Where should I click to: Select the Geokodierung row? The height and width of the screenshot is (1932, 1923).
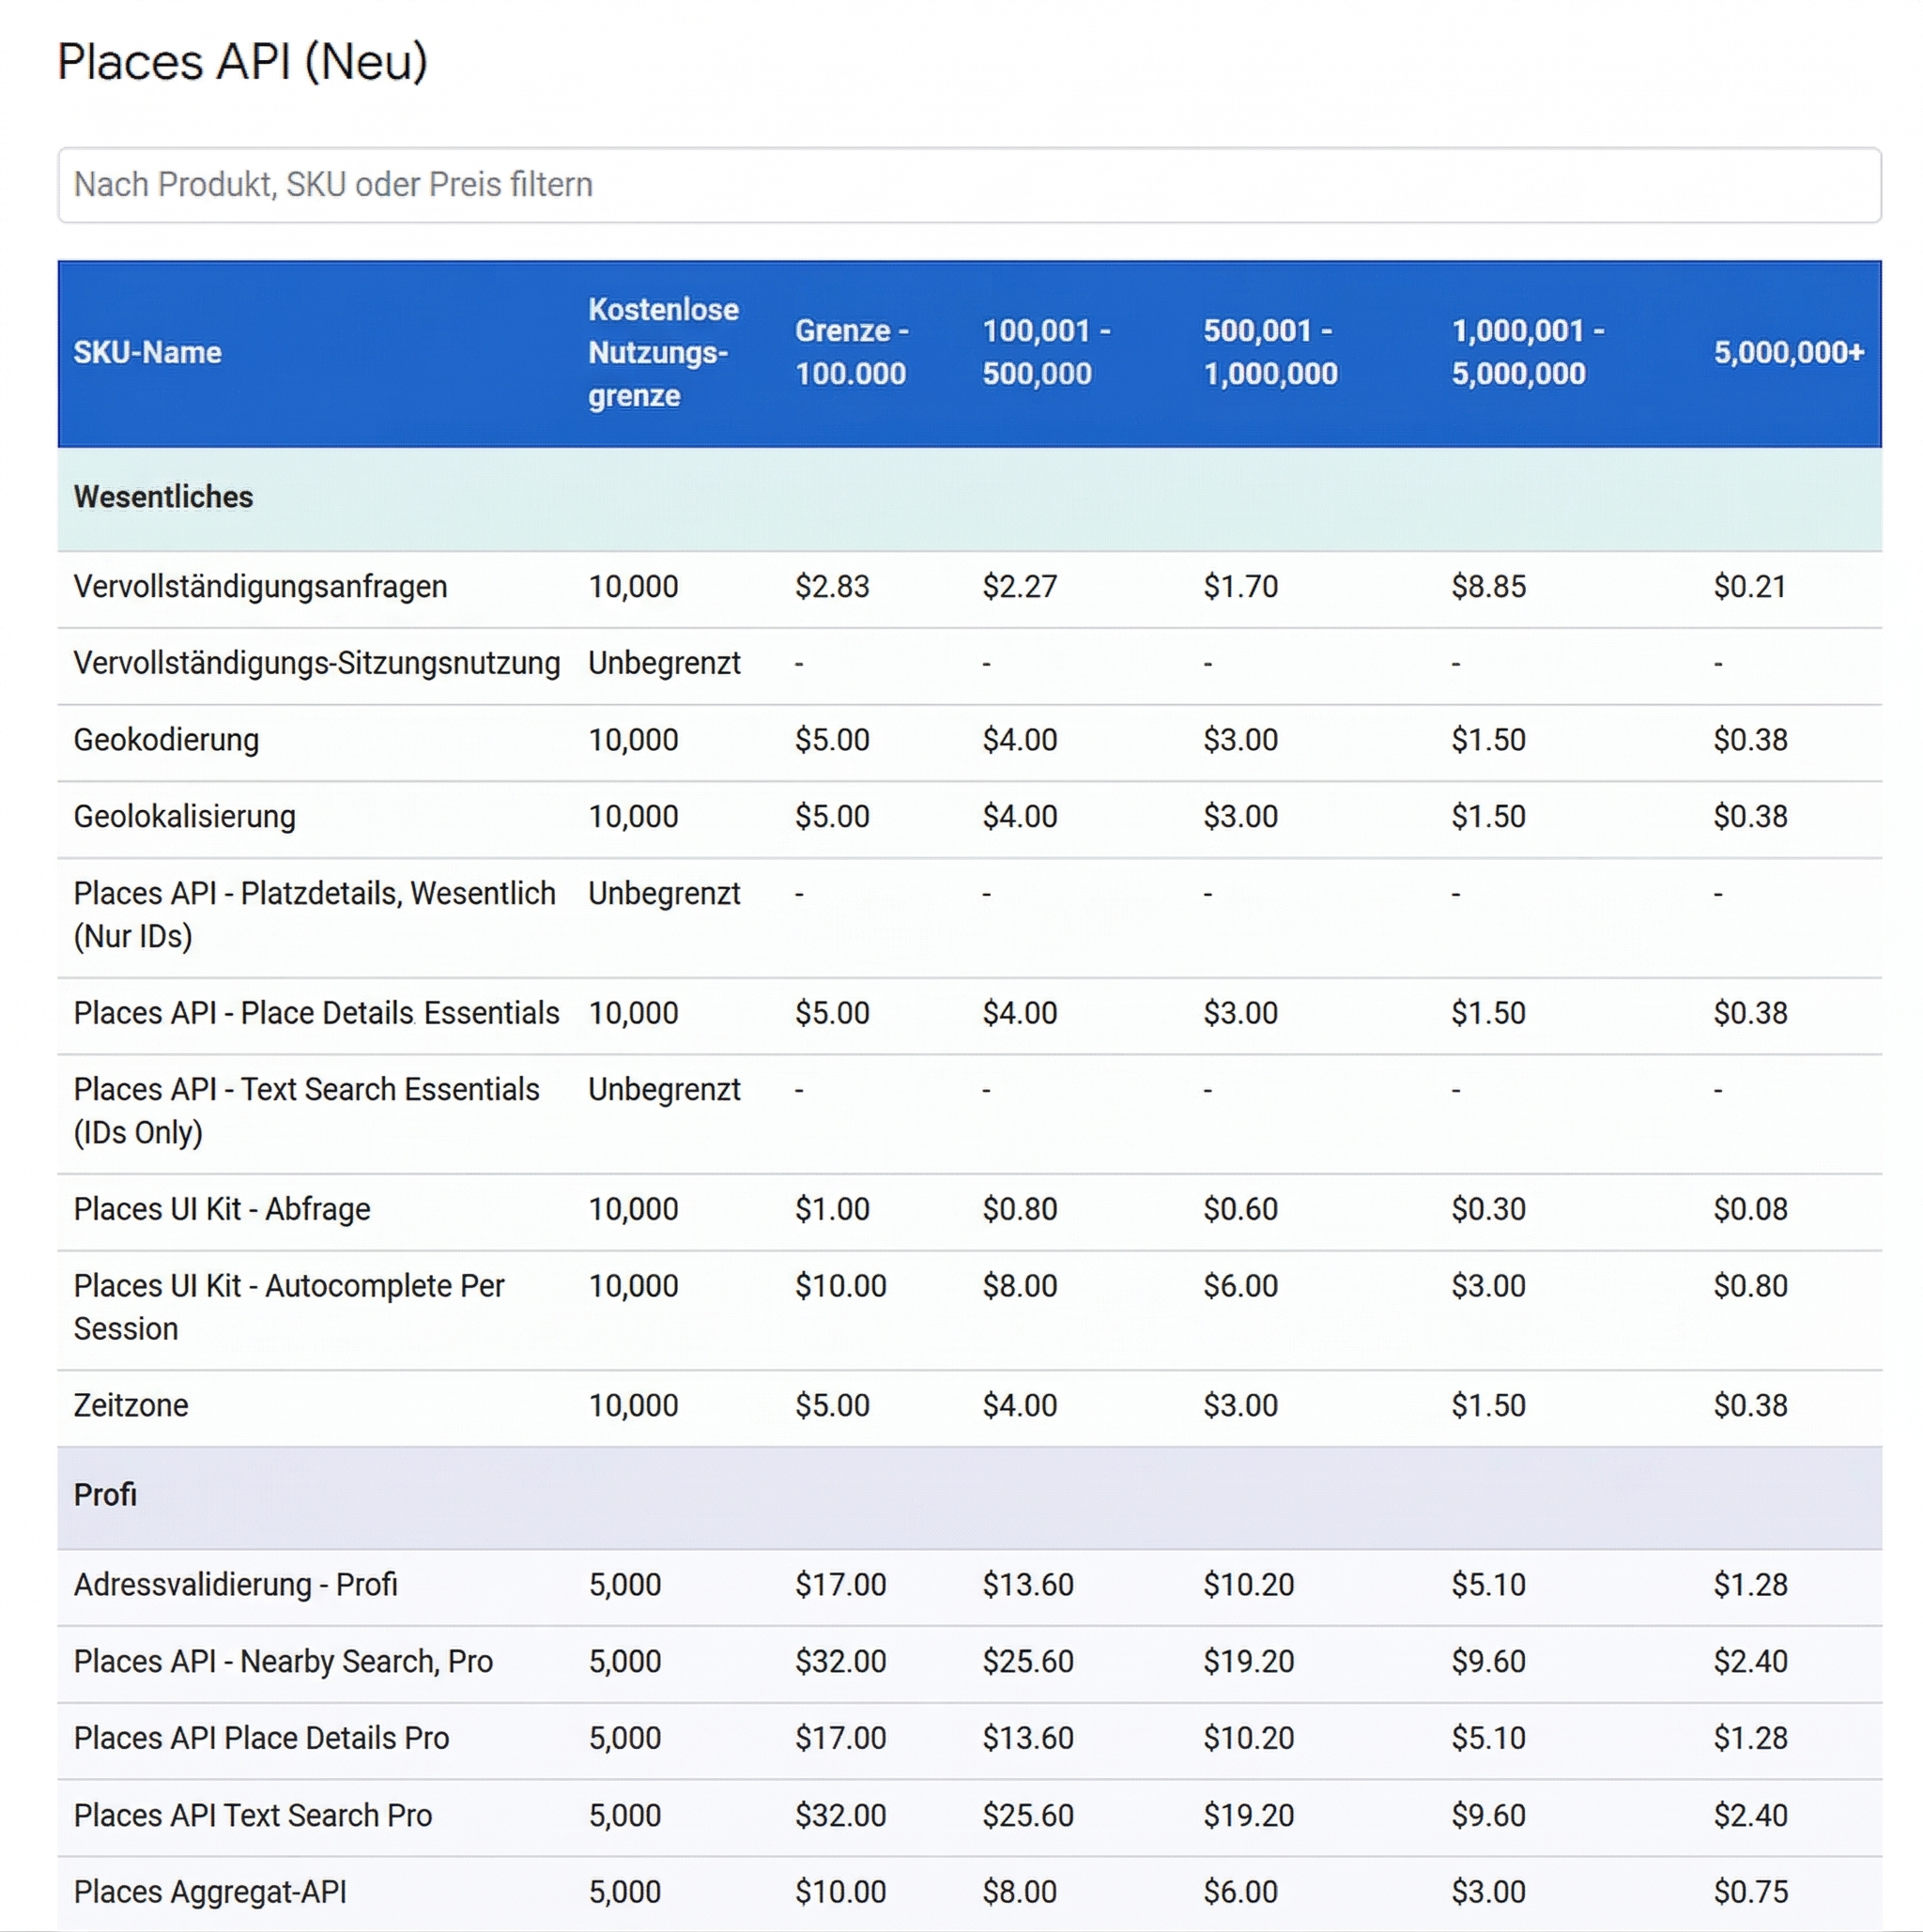click(x=166, y=740)
